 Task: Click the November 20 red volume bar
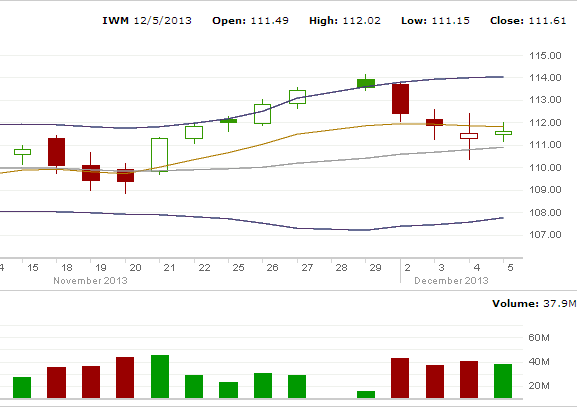tap(125, 377)
